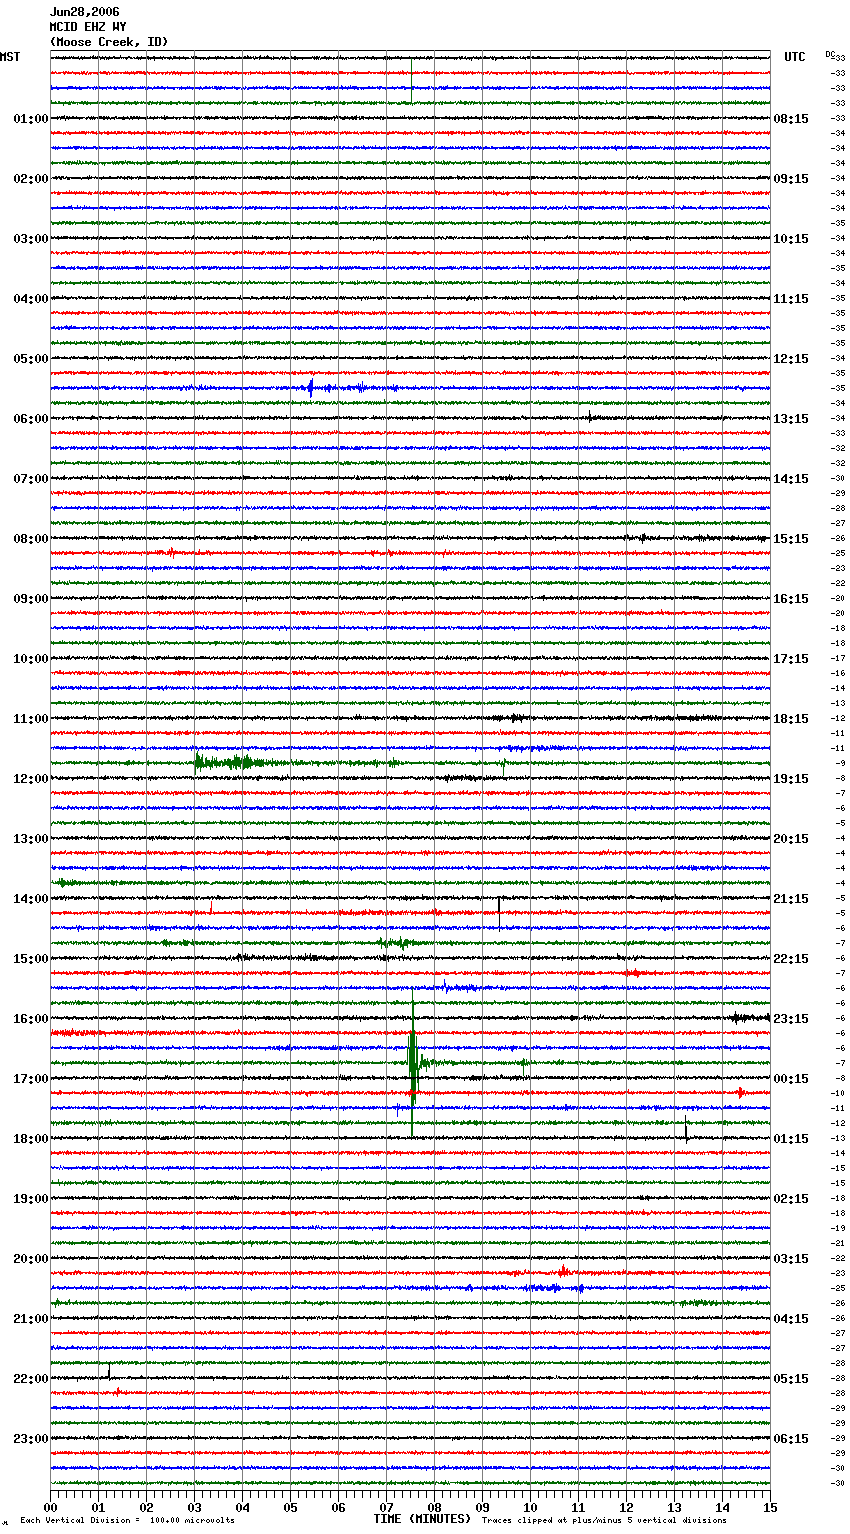Click the 17:15 UTC time label
The image size is (850, 1534).
click(791, 659)
